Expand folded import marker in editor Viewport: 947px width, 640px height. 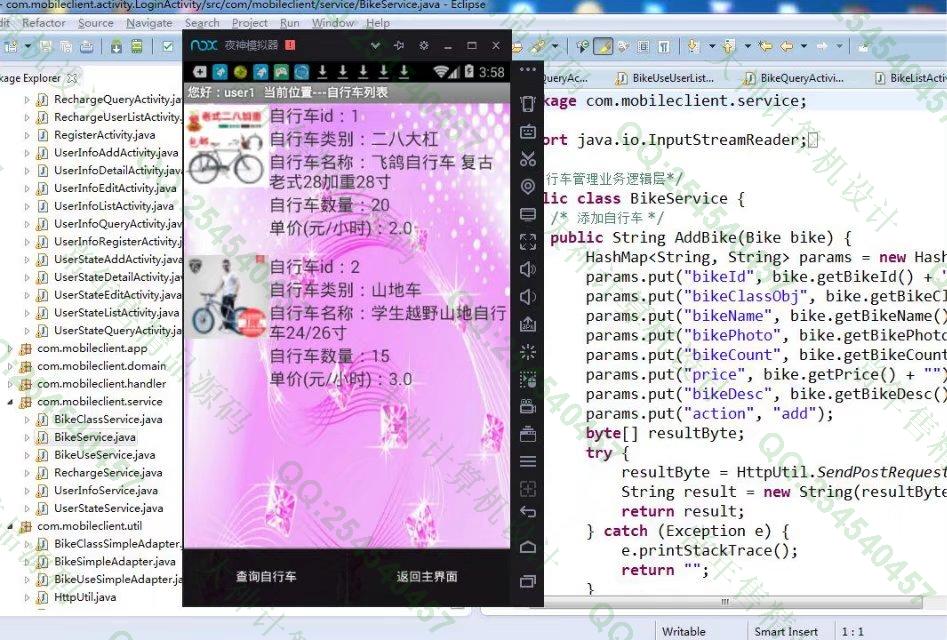[x=813, y=140]
